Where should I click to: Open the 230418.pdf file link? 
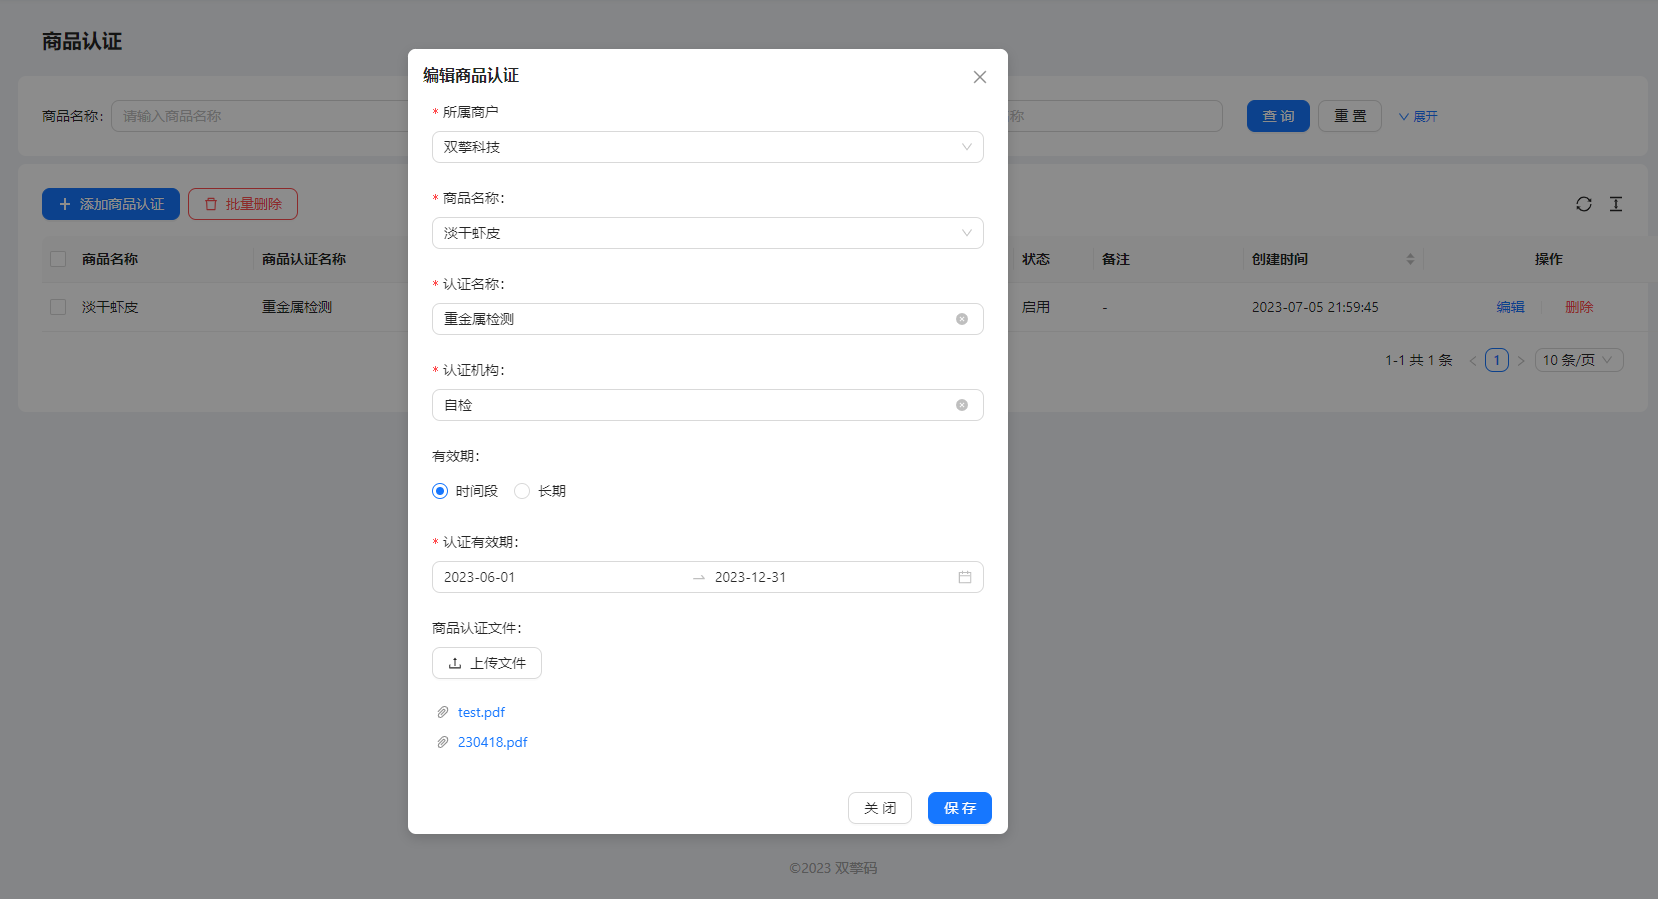click(492, 742)
